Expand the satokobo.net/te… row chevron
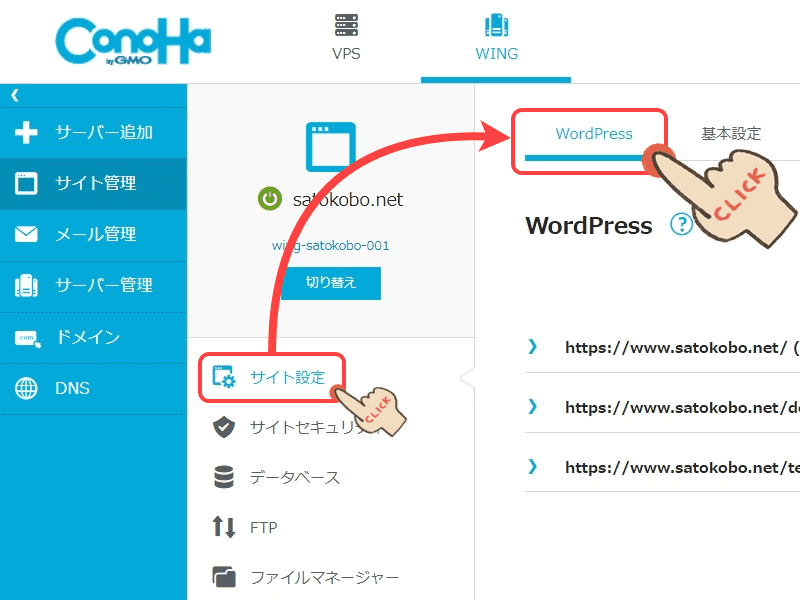 click(x=533, y=467)
